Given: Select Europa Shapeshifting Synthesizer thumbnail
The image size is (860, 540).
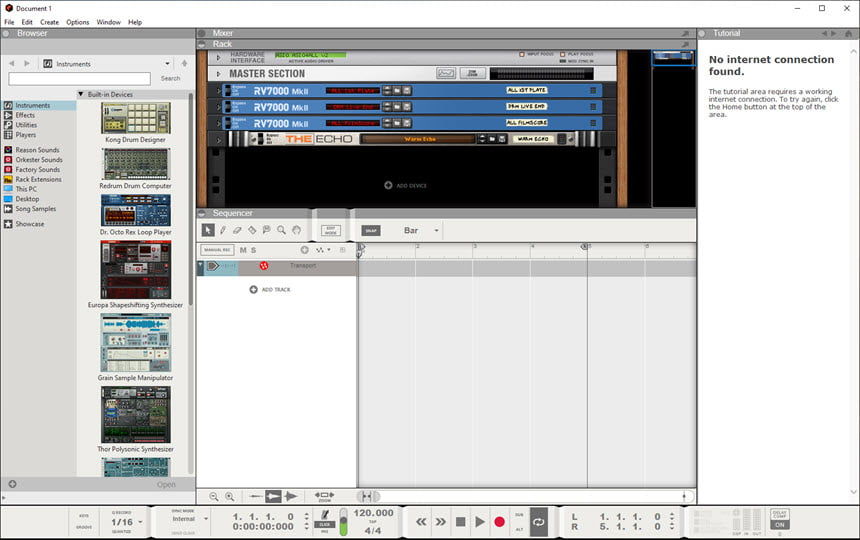Looking at the screenshot, I should [135, 270].
